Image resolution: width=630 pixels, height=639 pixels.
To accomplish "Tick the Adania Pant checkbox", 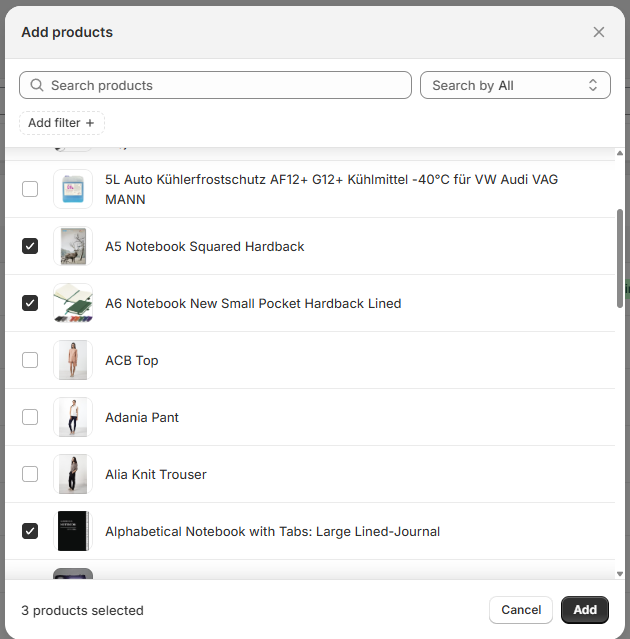I will (x=30, y=417).
